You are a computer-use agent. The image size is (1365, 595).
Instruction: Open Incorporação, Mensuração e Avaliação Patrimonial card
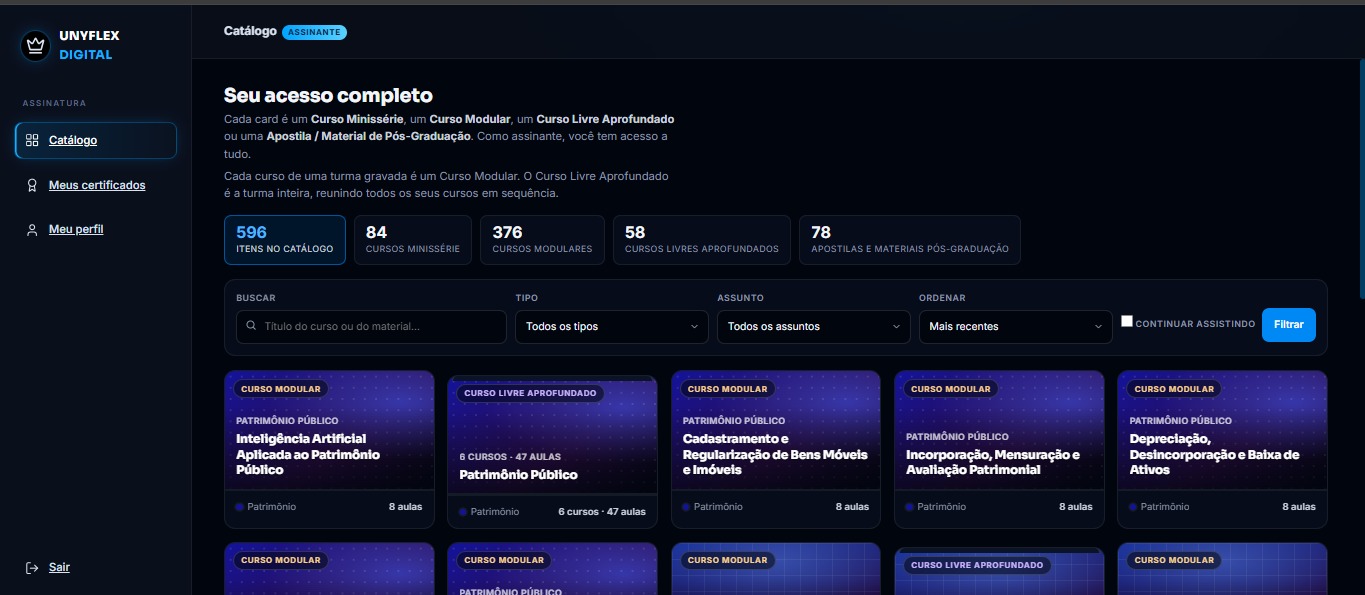999,449
